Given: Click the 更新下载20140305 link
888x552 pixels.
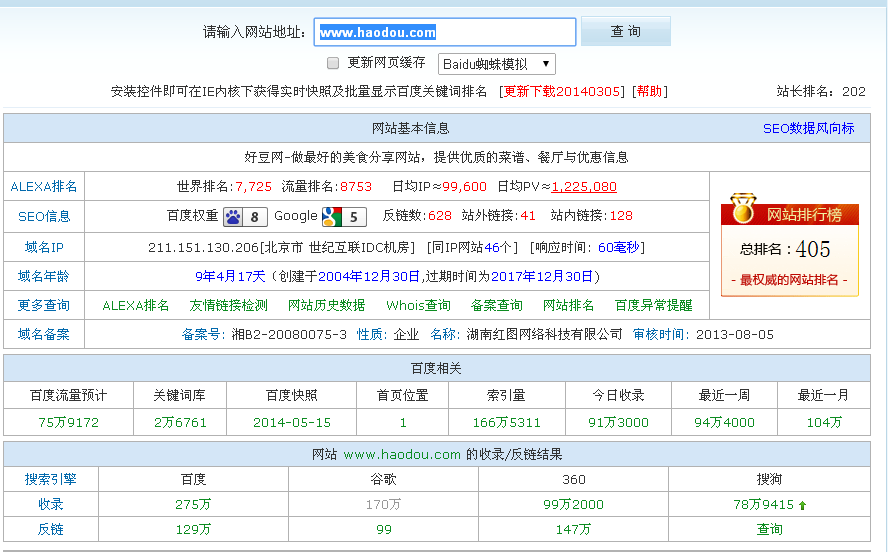Looking at the screenshot, I should pyautogui.click(x=564, y=91).
